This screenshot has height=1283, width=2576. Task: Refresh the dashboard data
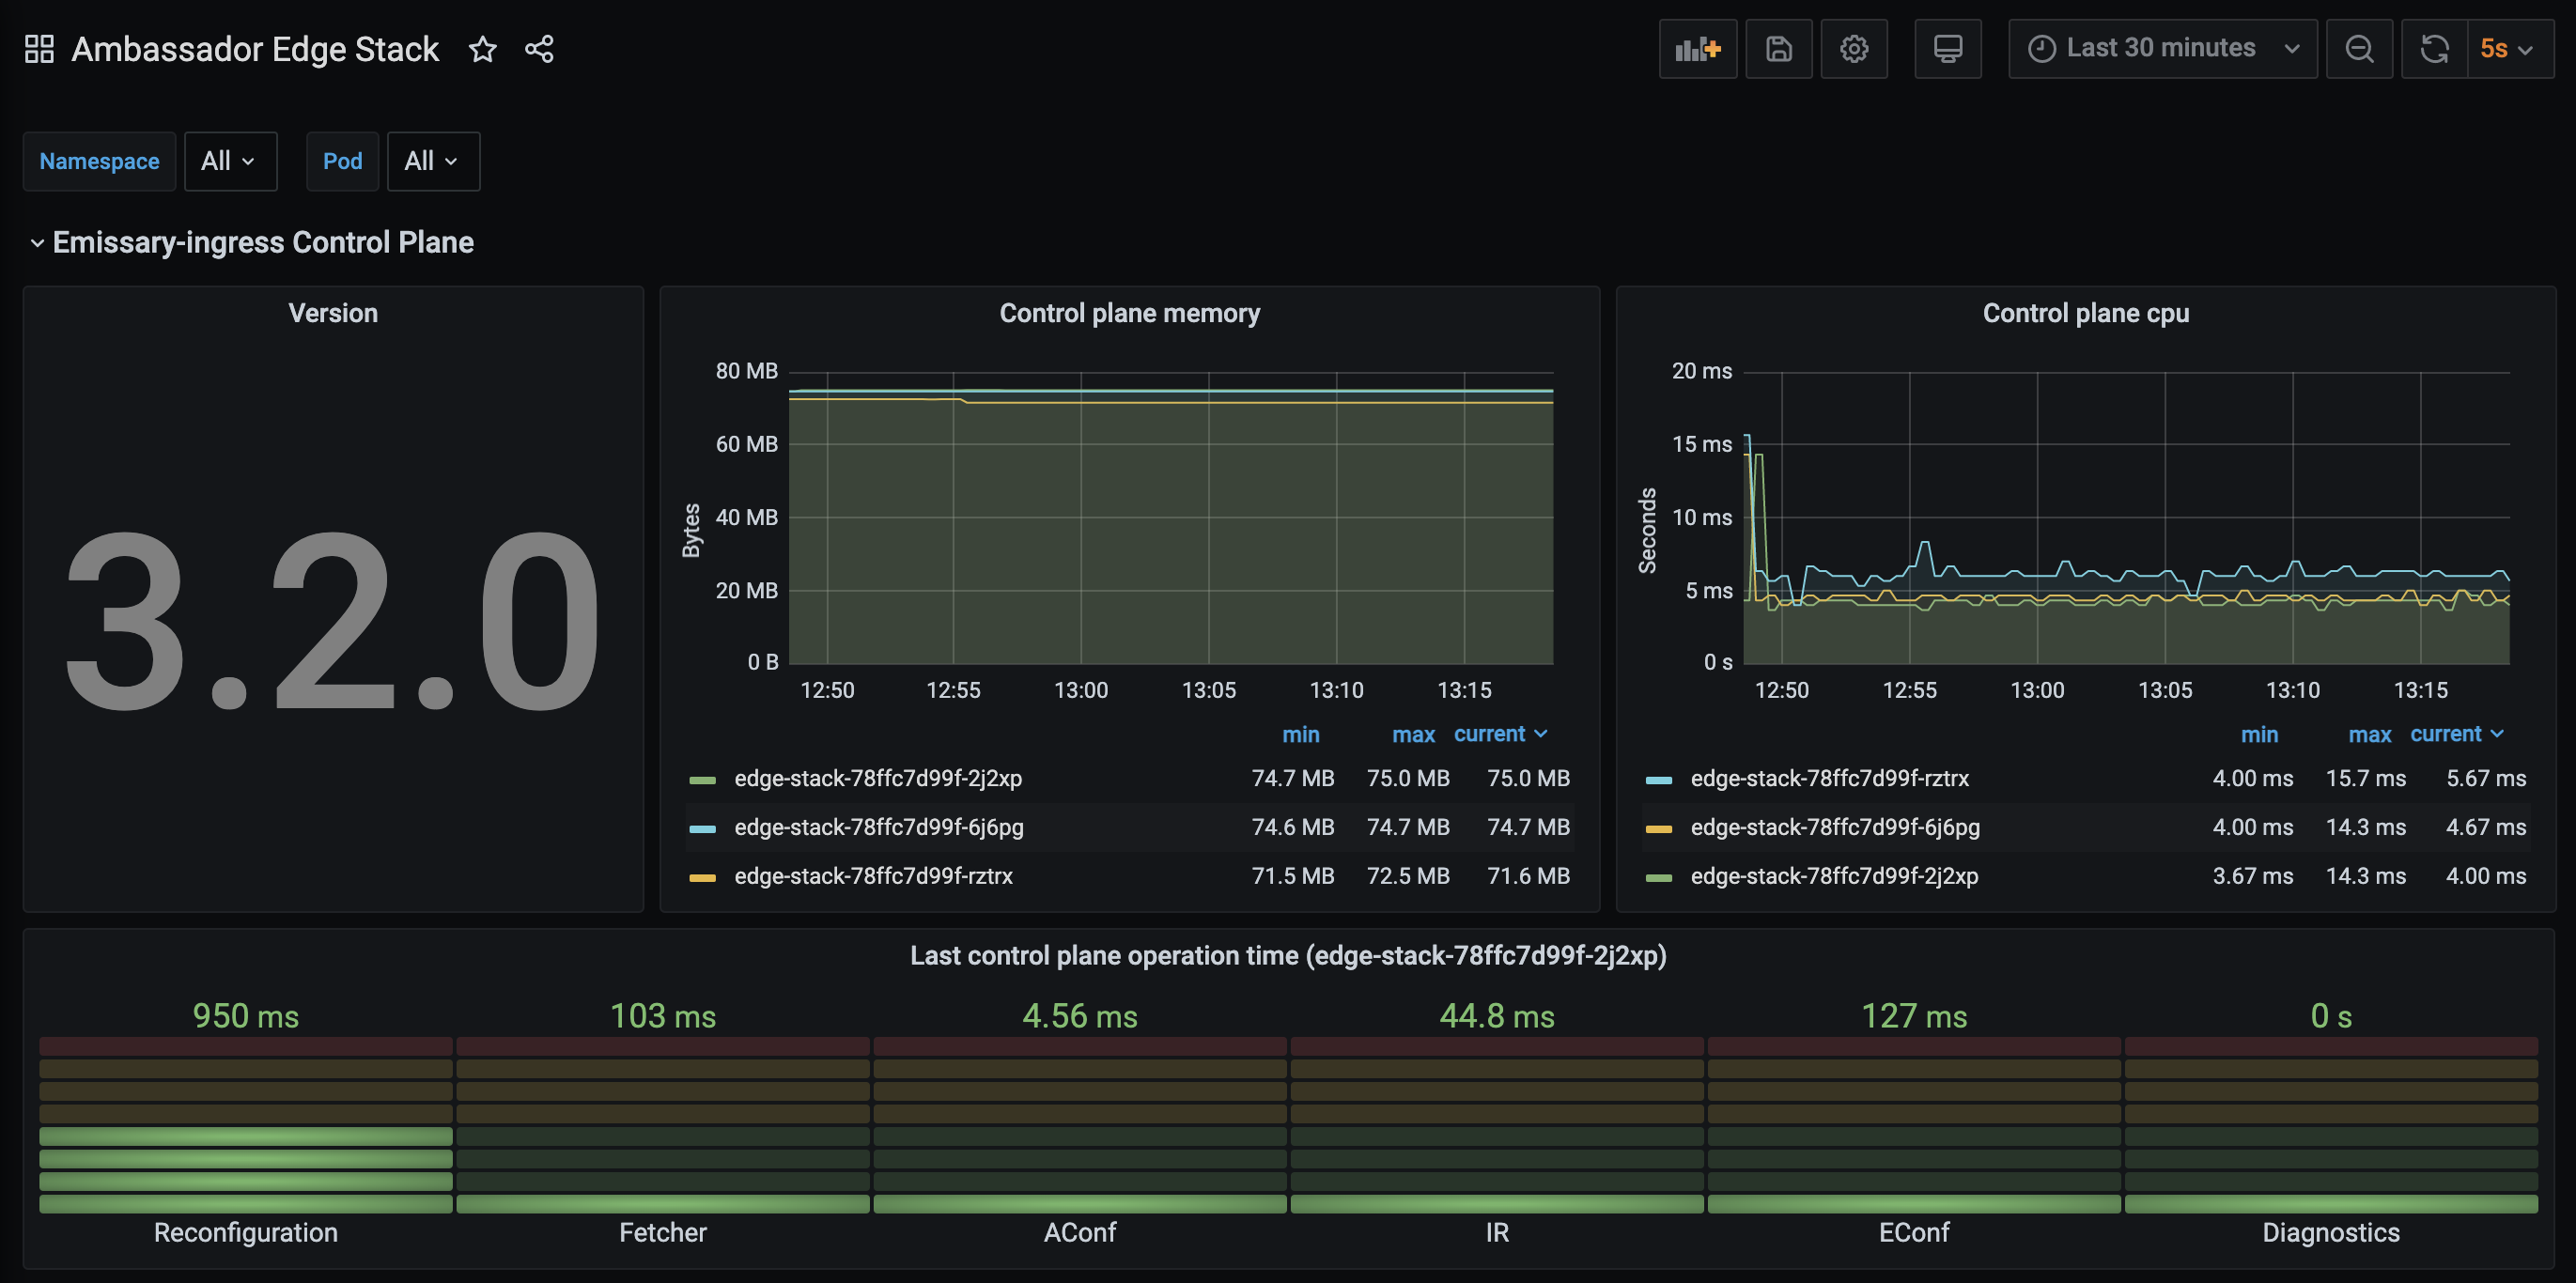point(2434,48)
